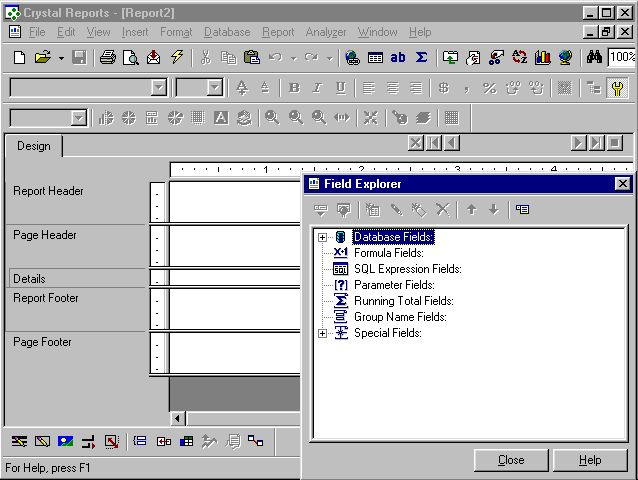Click the Insert Map globe icon
This screenshot has height=480, width=638.
(x=565, y=57)
